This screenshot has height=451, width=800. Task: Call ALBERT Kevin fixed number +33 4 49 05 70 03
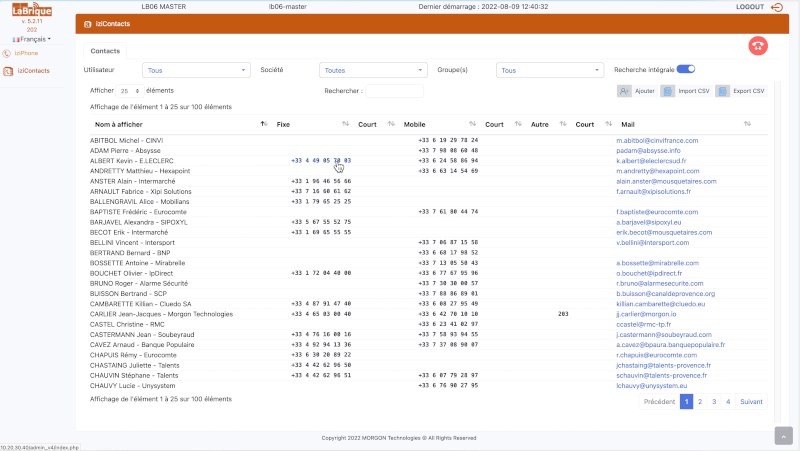click(321, 161)
